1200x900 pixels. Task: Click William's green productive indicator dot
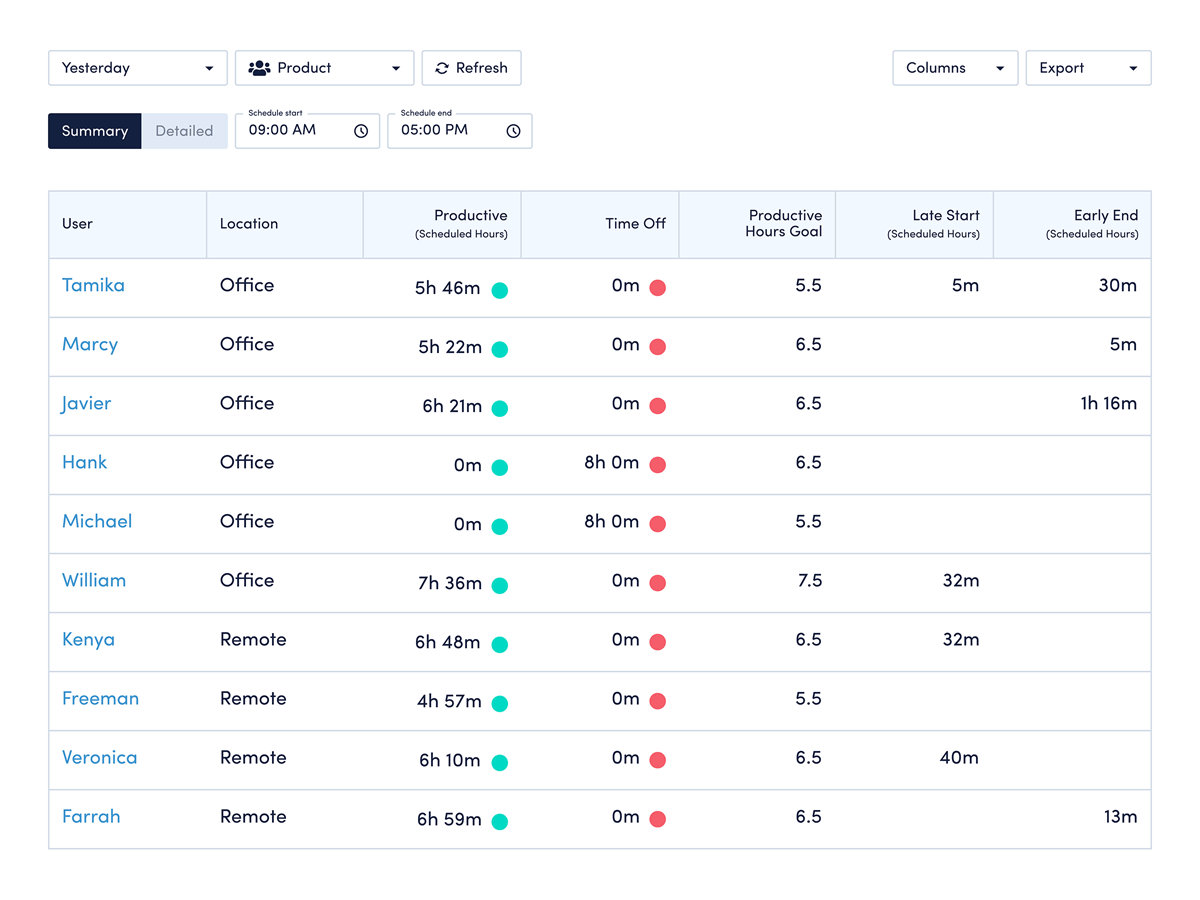point(500,585)
